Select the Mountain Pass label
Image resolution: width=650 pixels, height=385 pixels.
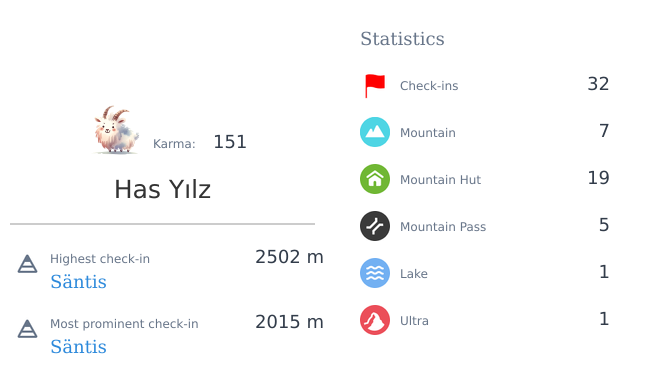pyautogui.click(x=443, y=227)
